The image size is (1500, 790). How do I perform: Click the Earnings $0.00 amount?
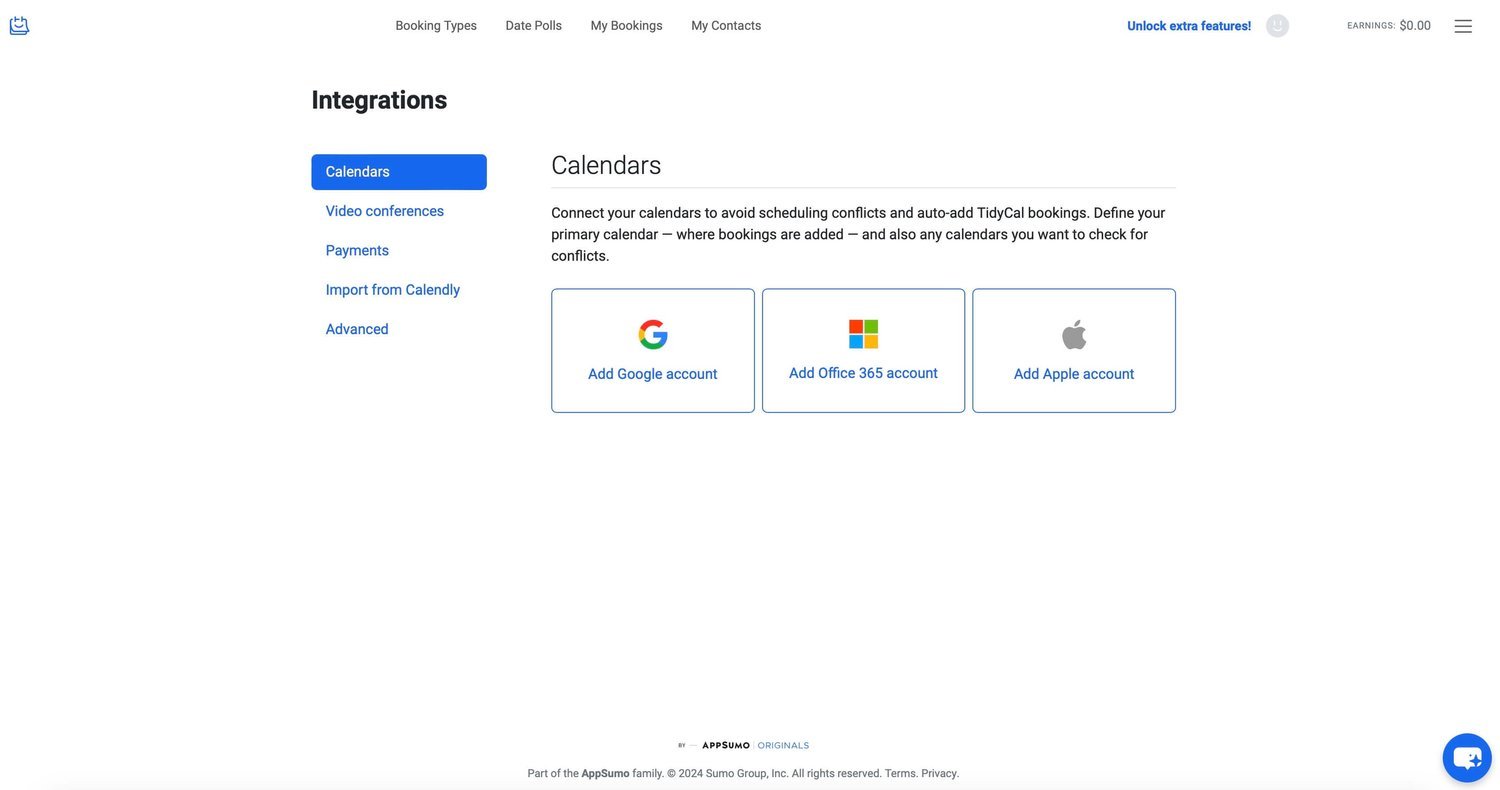click(1415, 26)
